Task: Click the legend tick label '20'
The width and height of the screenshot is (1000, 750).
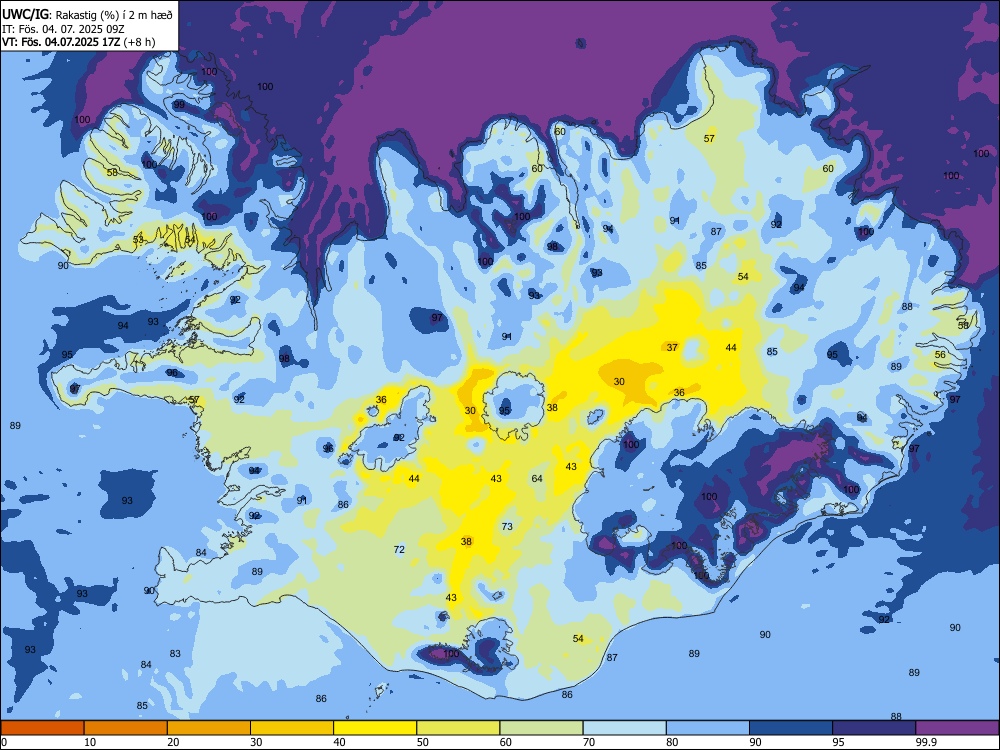Action: [173, 742]
